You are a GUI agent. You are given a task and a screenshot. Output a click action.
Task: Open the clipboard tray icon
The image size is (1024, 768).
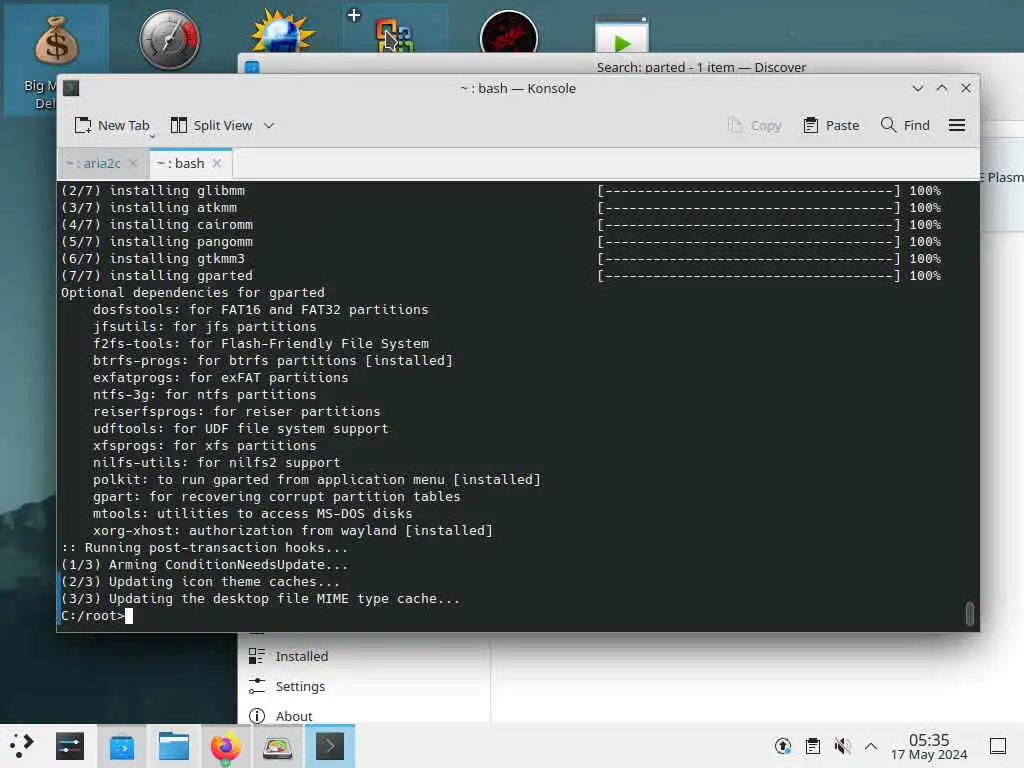tap(812, 746)
